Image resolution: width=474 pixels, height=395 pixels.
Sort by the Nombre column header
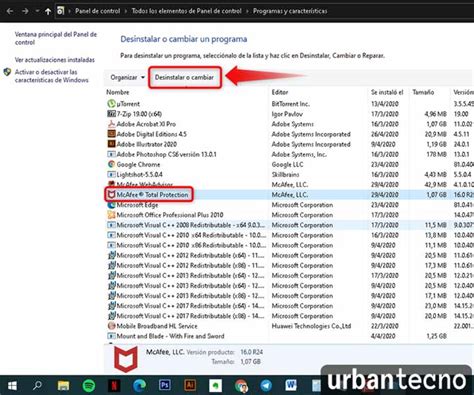click(x=118, y=92)
